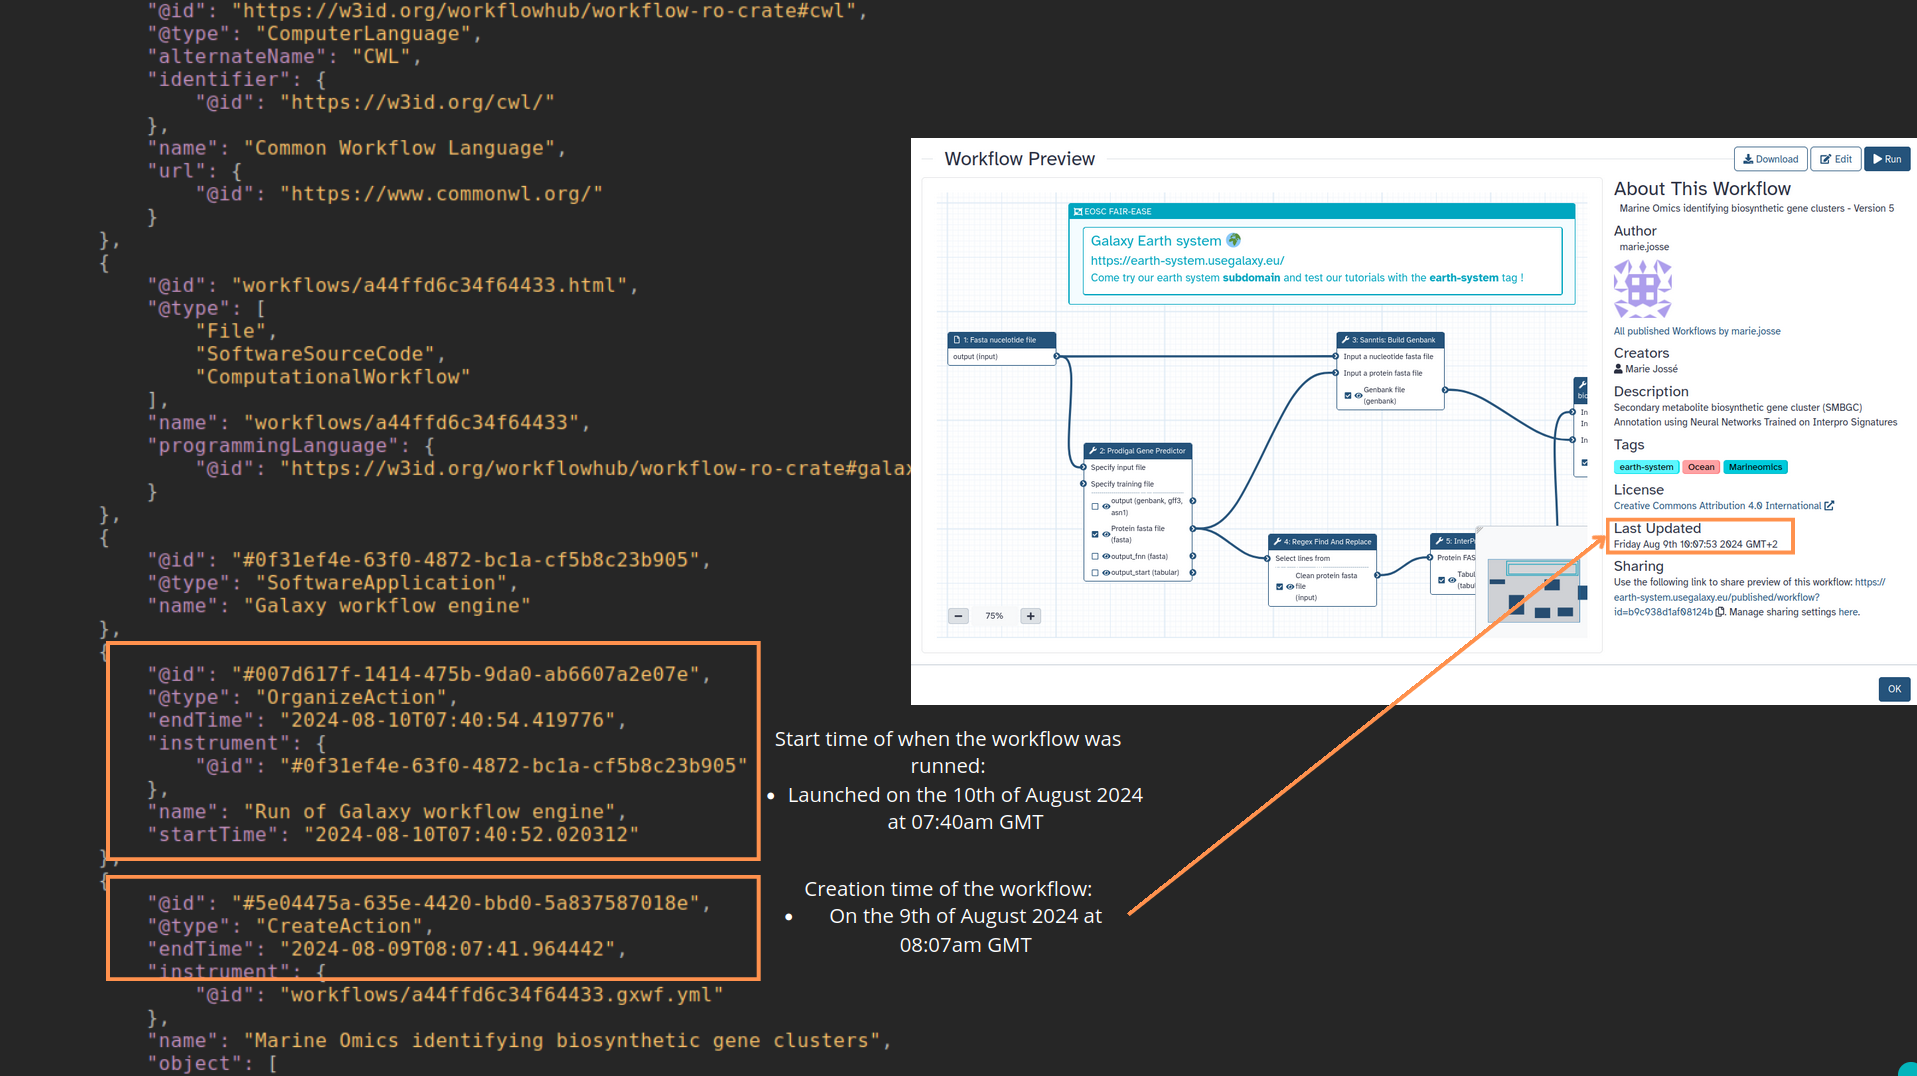Click Genbank file output connector
Viewport: 1917px width, 1076px height.
(x=1445, y=390)
